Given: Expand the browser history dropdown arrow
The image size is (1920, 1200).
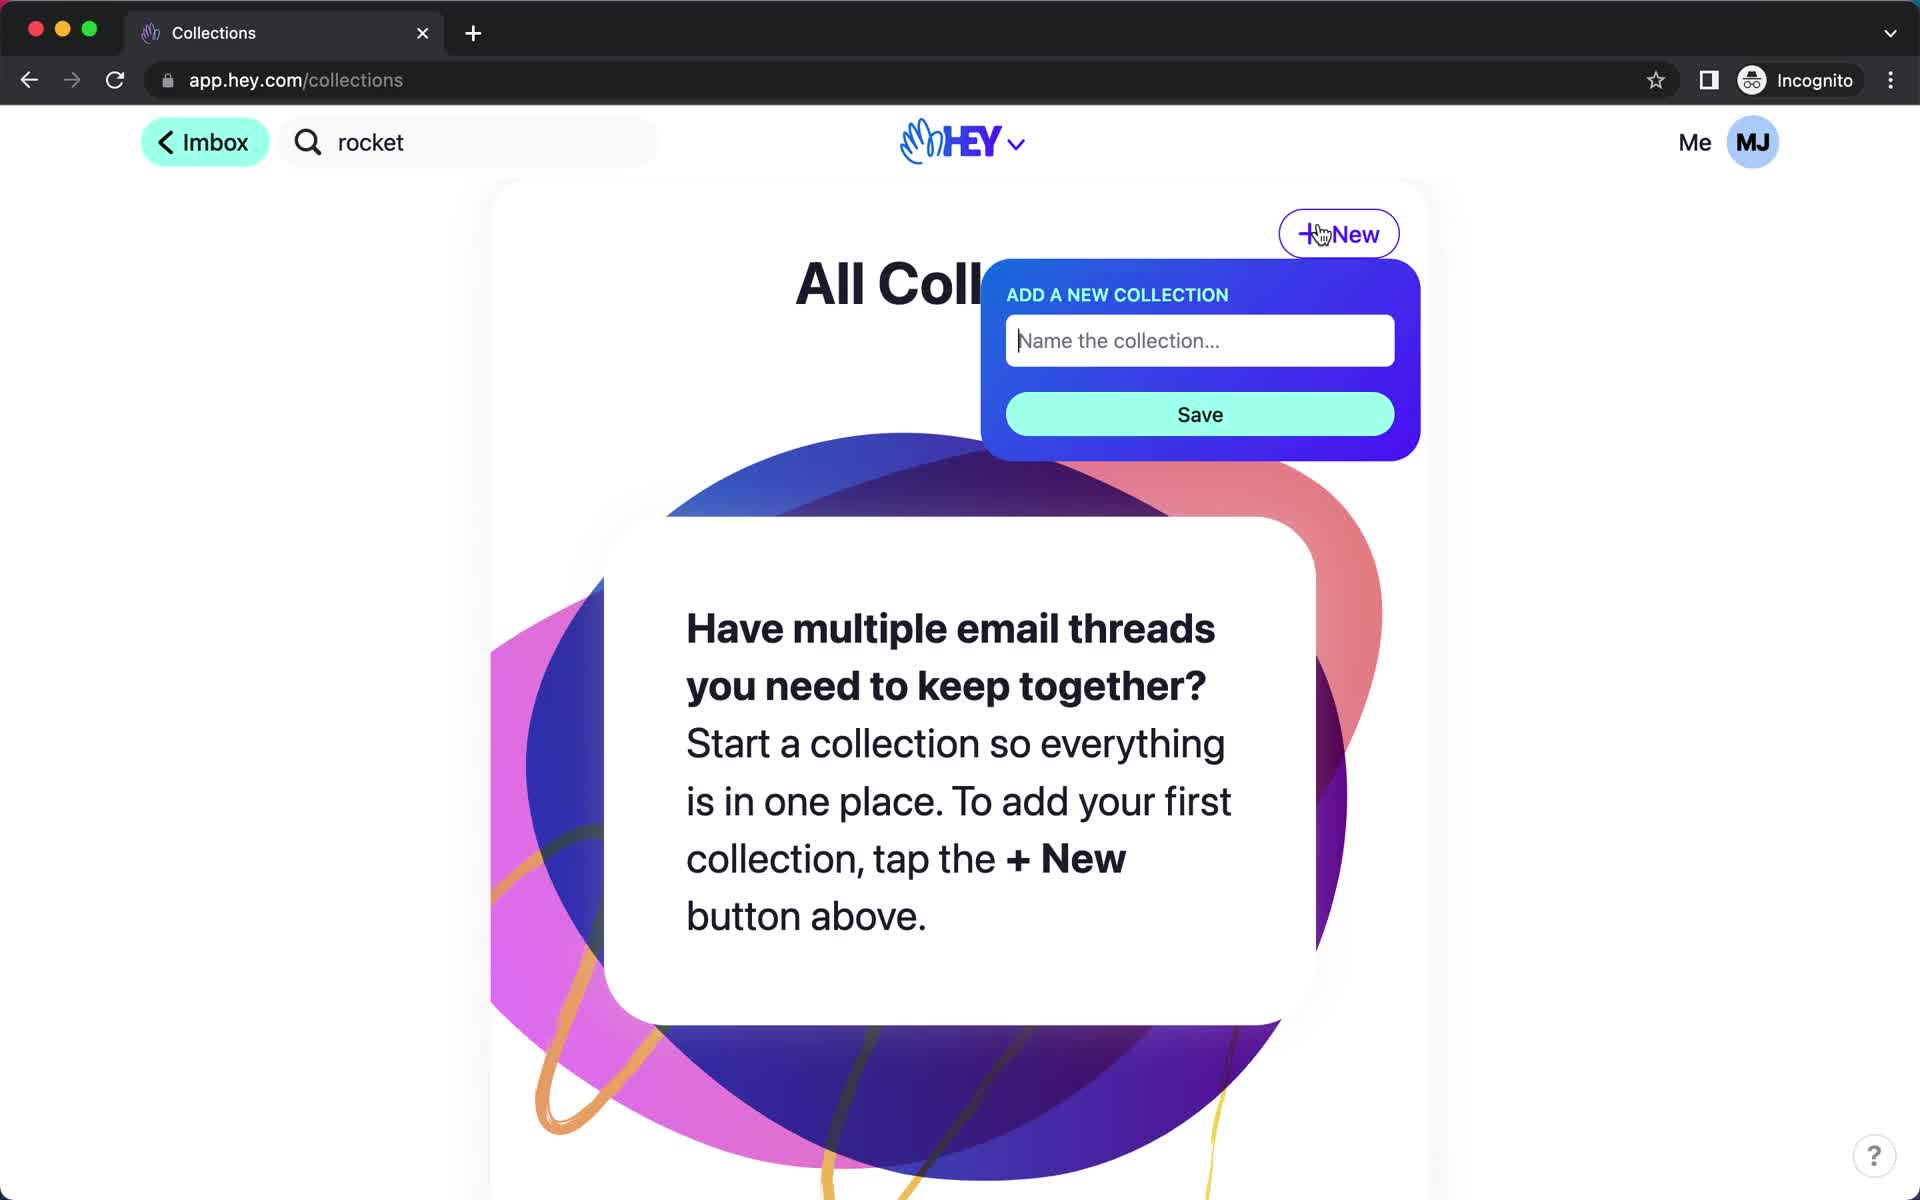Looking at the screenshot, I should 1890,32.
